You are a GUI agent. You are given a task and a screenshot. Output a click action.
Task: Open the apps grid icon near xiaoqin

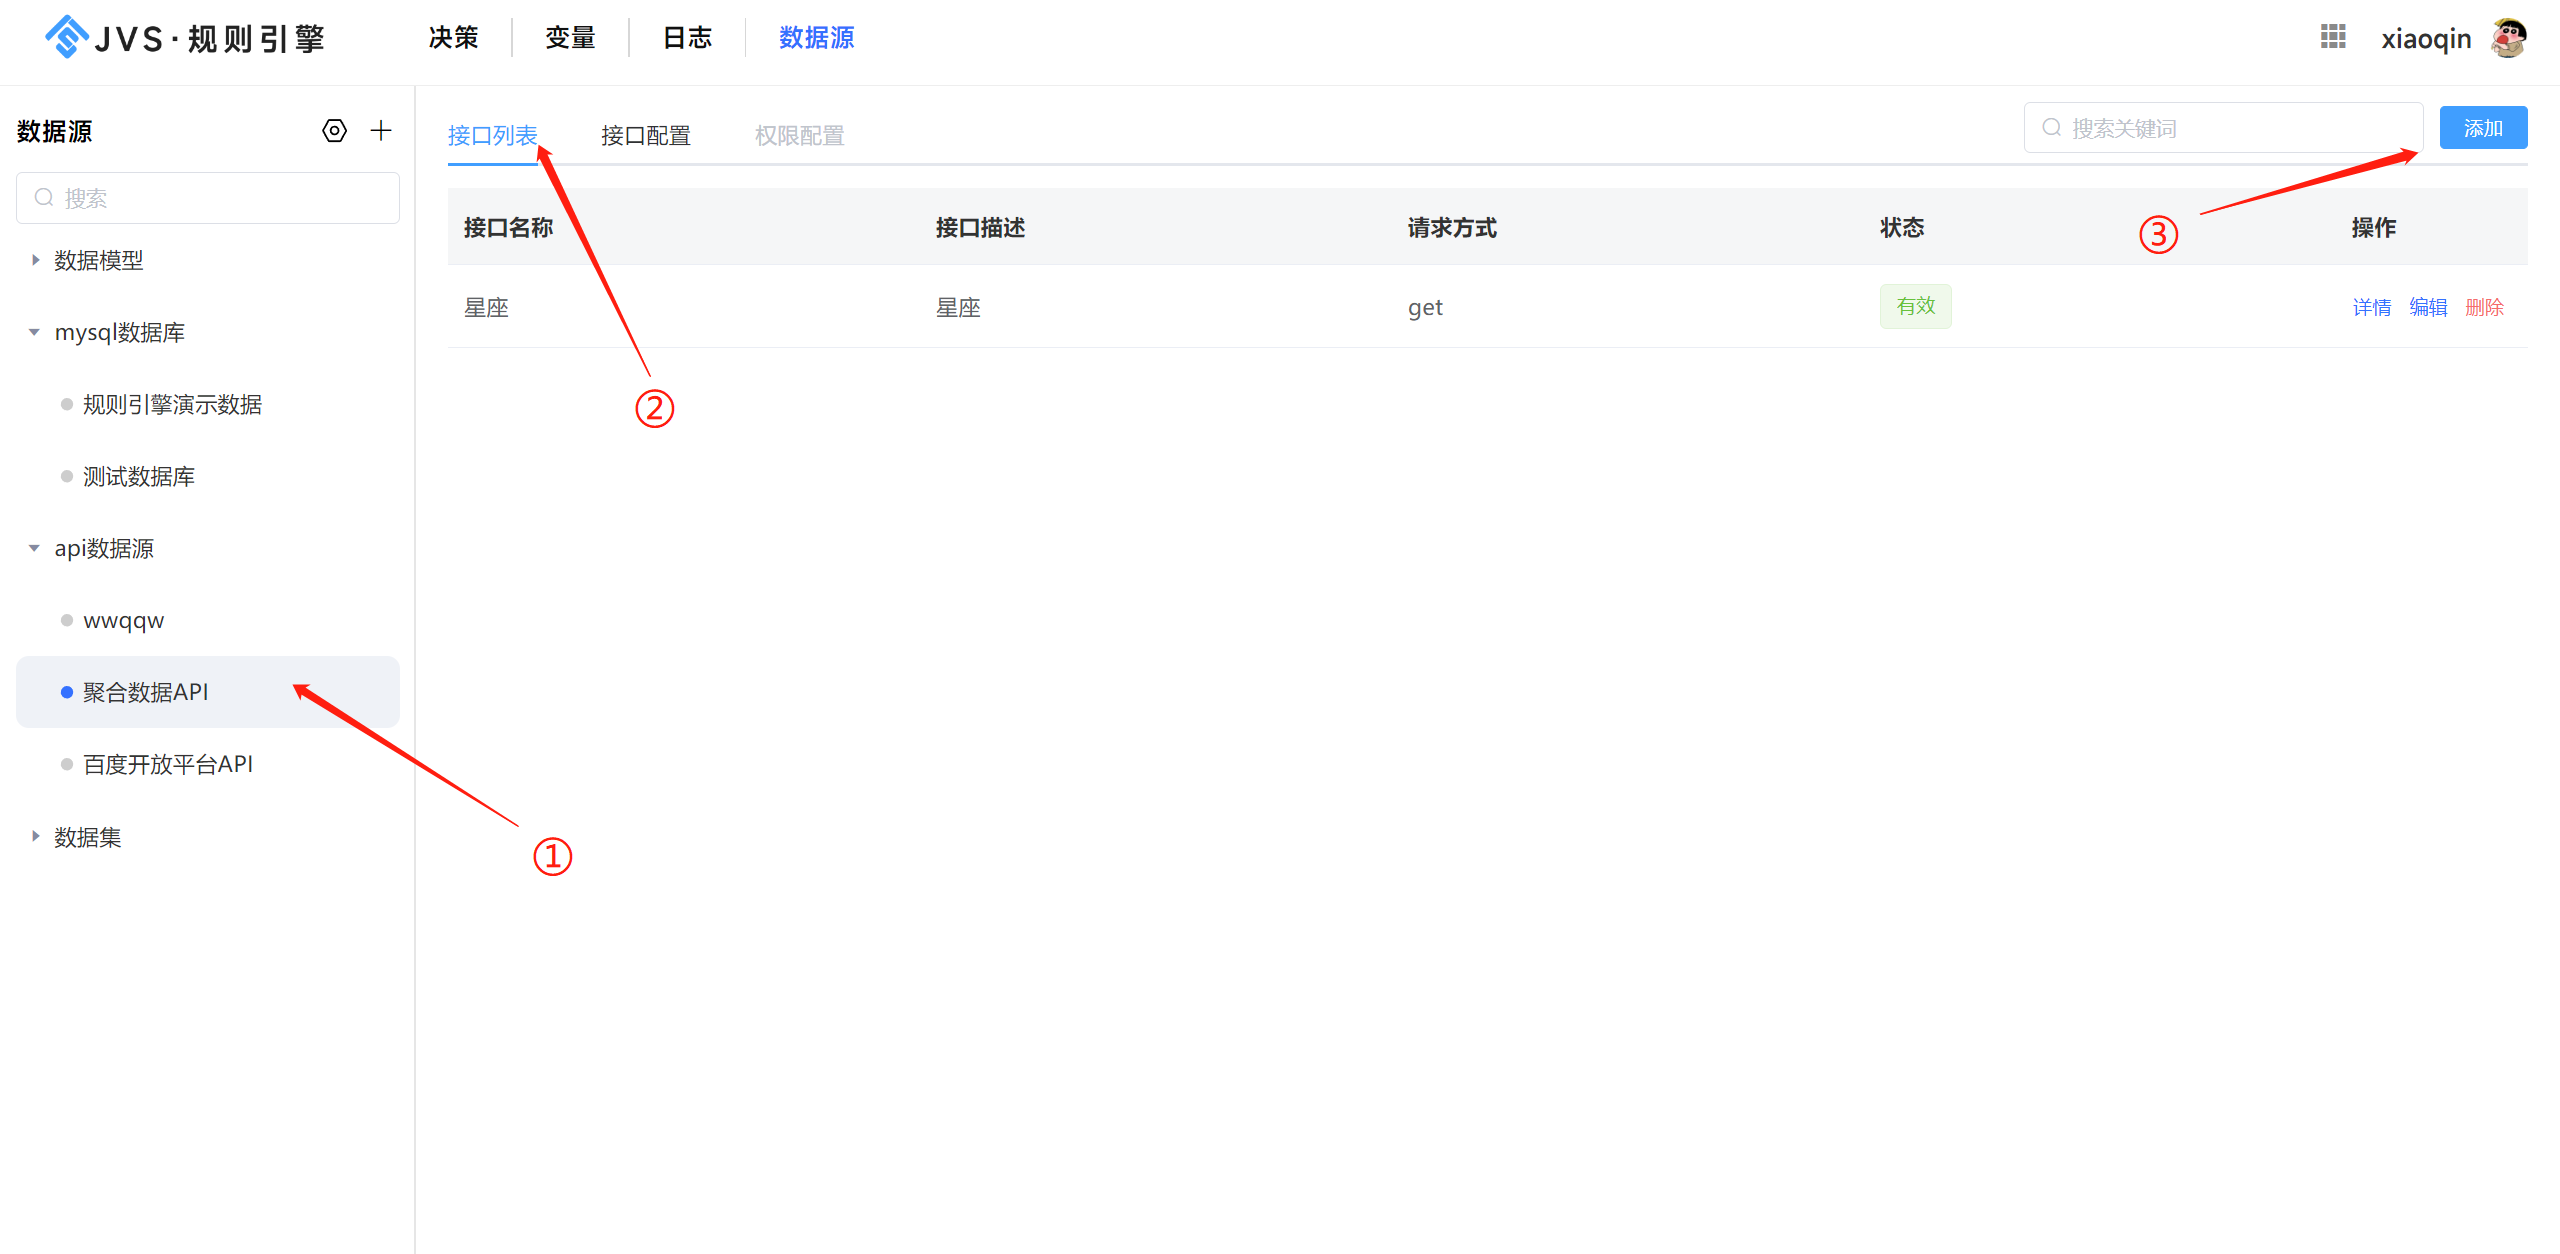(2333, 37)
